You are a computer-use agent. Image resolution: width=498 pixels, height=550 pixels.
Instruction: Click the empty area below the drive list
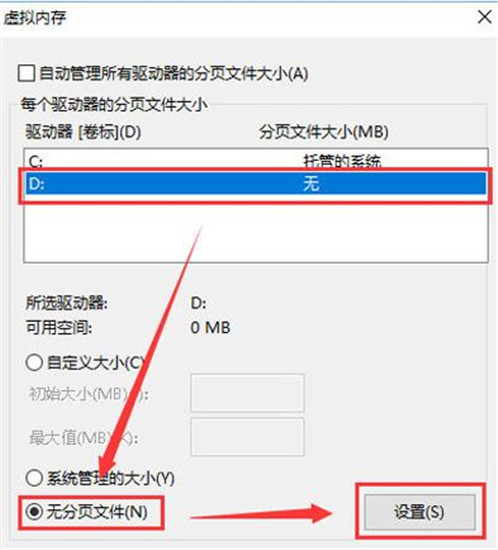click(256, 232)
